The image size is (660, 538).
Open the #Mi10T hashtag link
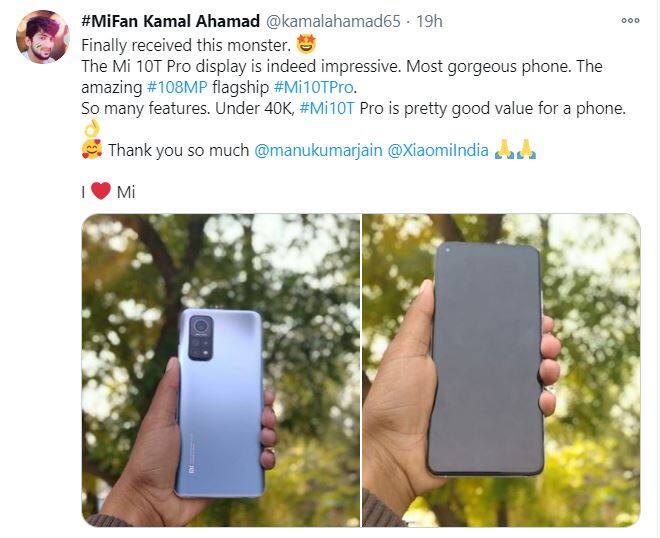coord(327,108)
